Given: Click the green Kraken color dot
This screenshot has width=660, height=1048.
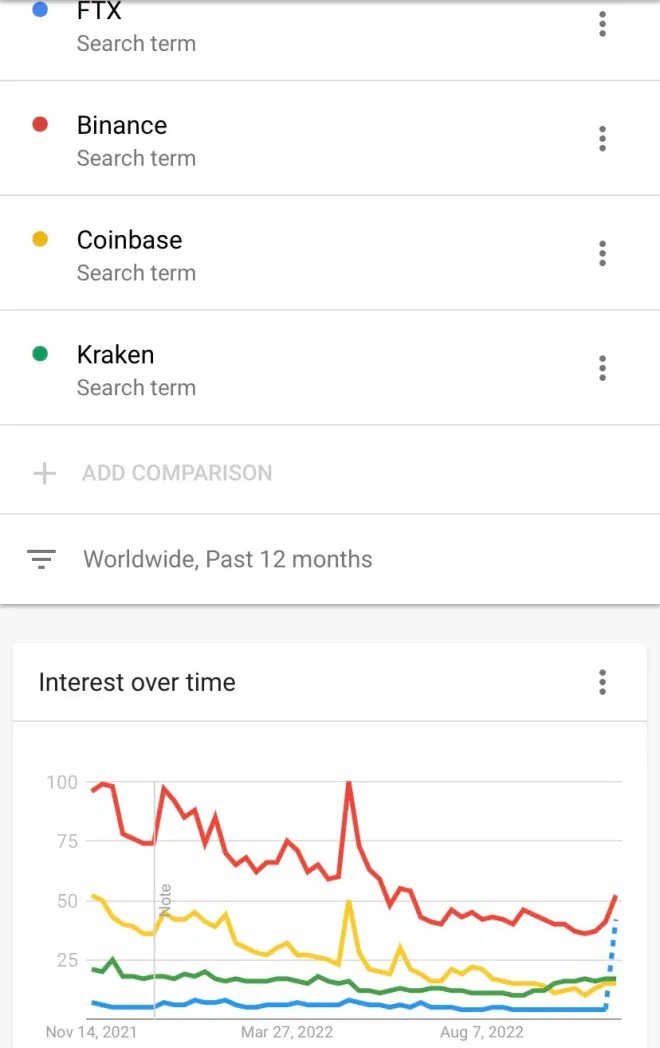Looking at the screenshot, I should pyautogui.click(x=40, y=354).
